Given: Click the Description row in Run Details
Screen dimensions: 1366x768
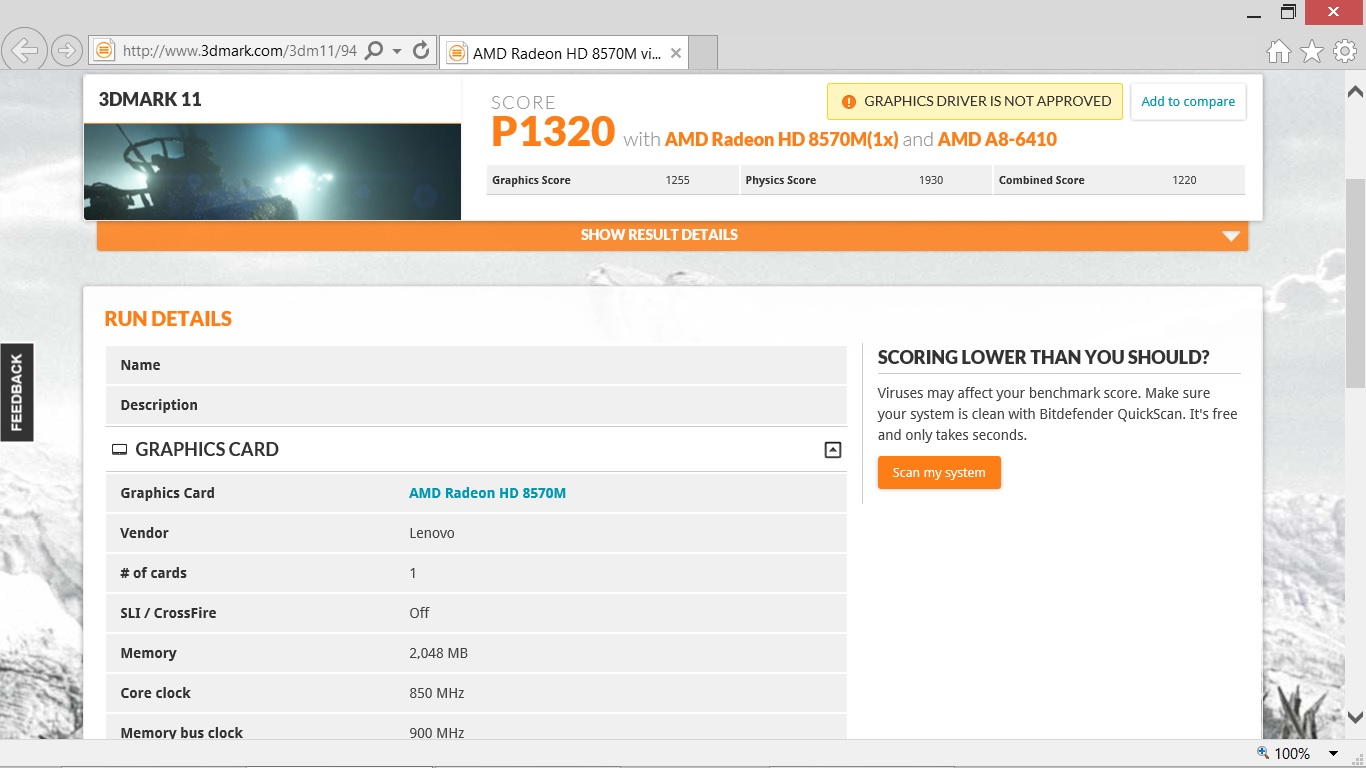Looking at the screenshot, I should click(476, 405).
